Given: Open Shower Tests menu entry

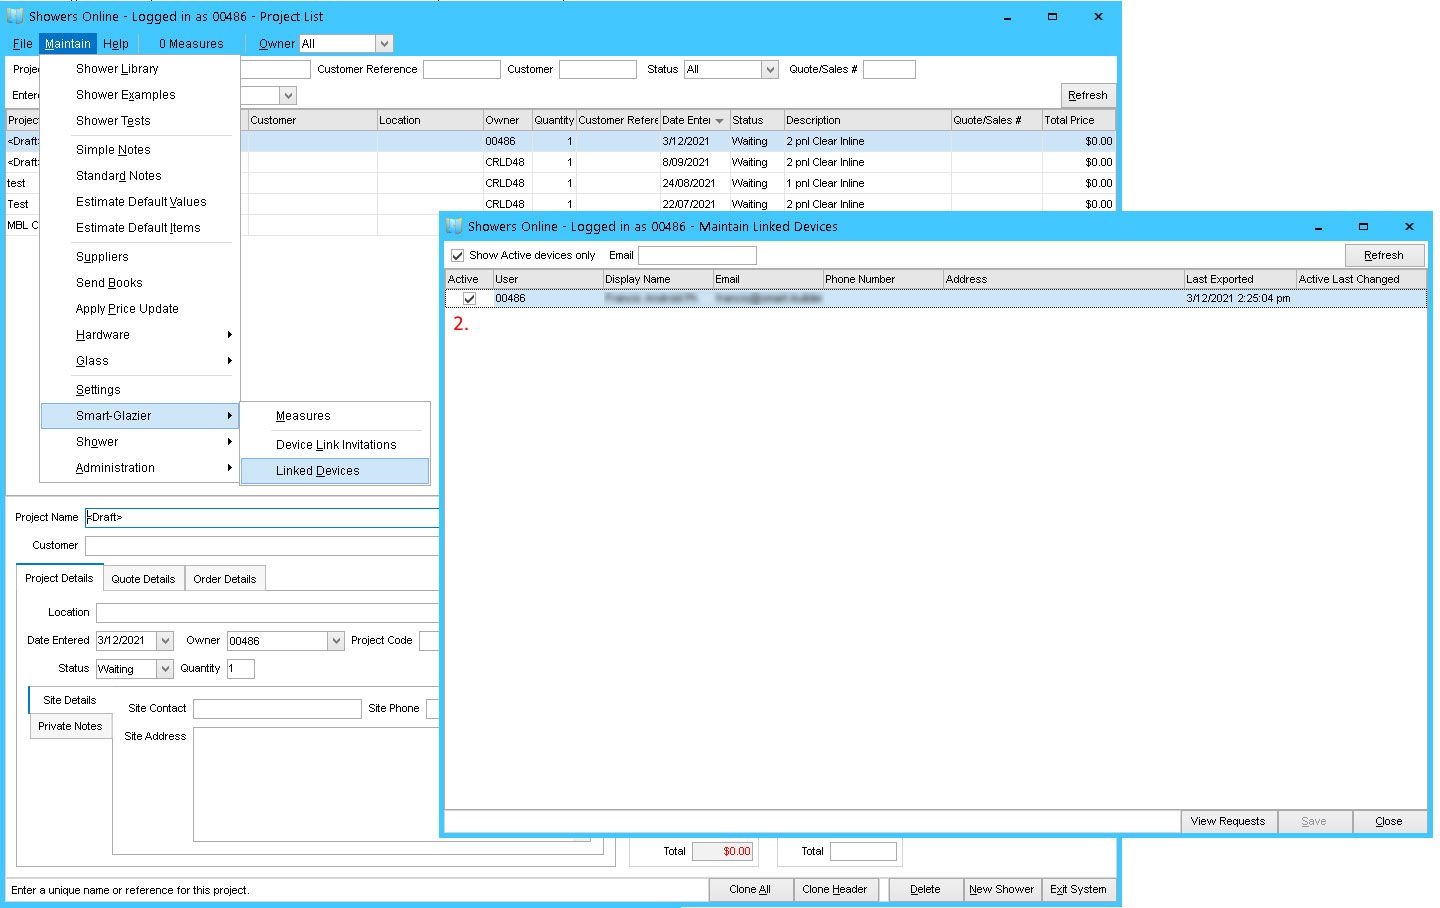Looking at the screenshot, I should click(x=140, y=121).
